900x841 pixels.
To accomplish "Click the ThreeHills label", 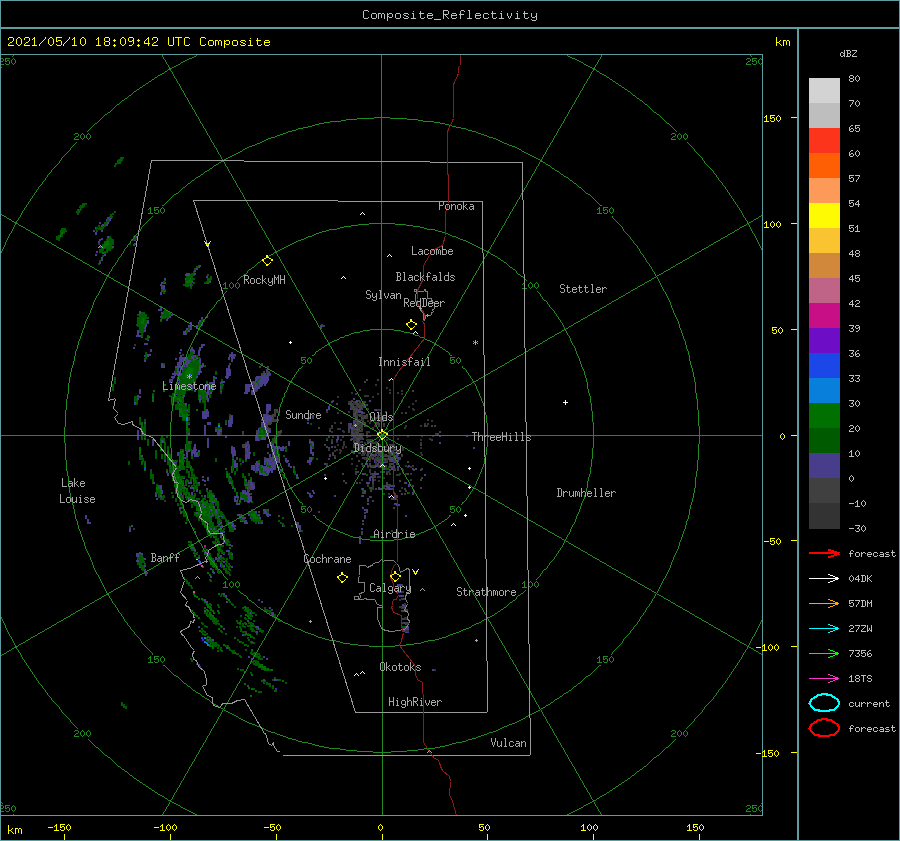I will 501,437.
